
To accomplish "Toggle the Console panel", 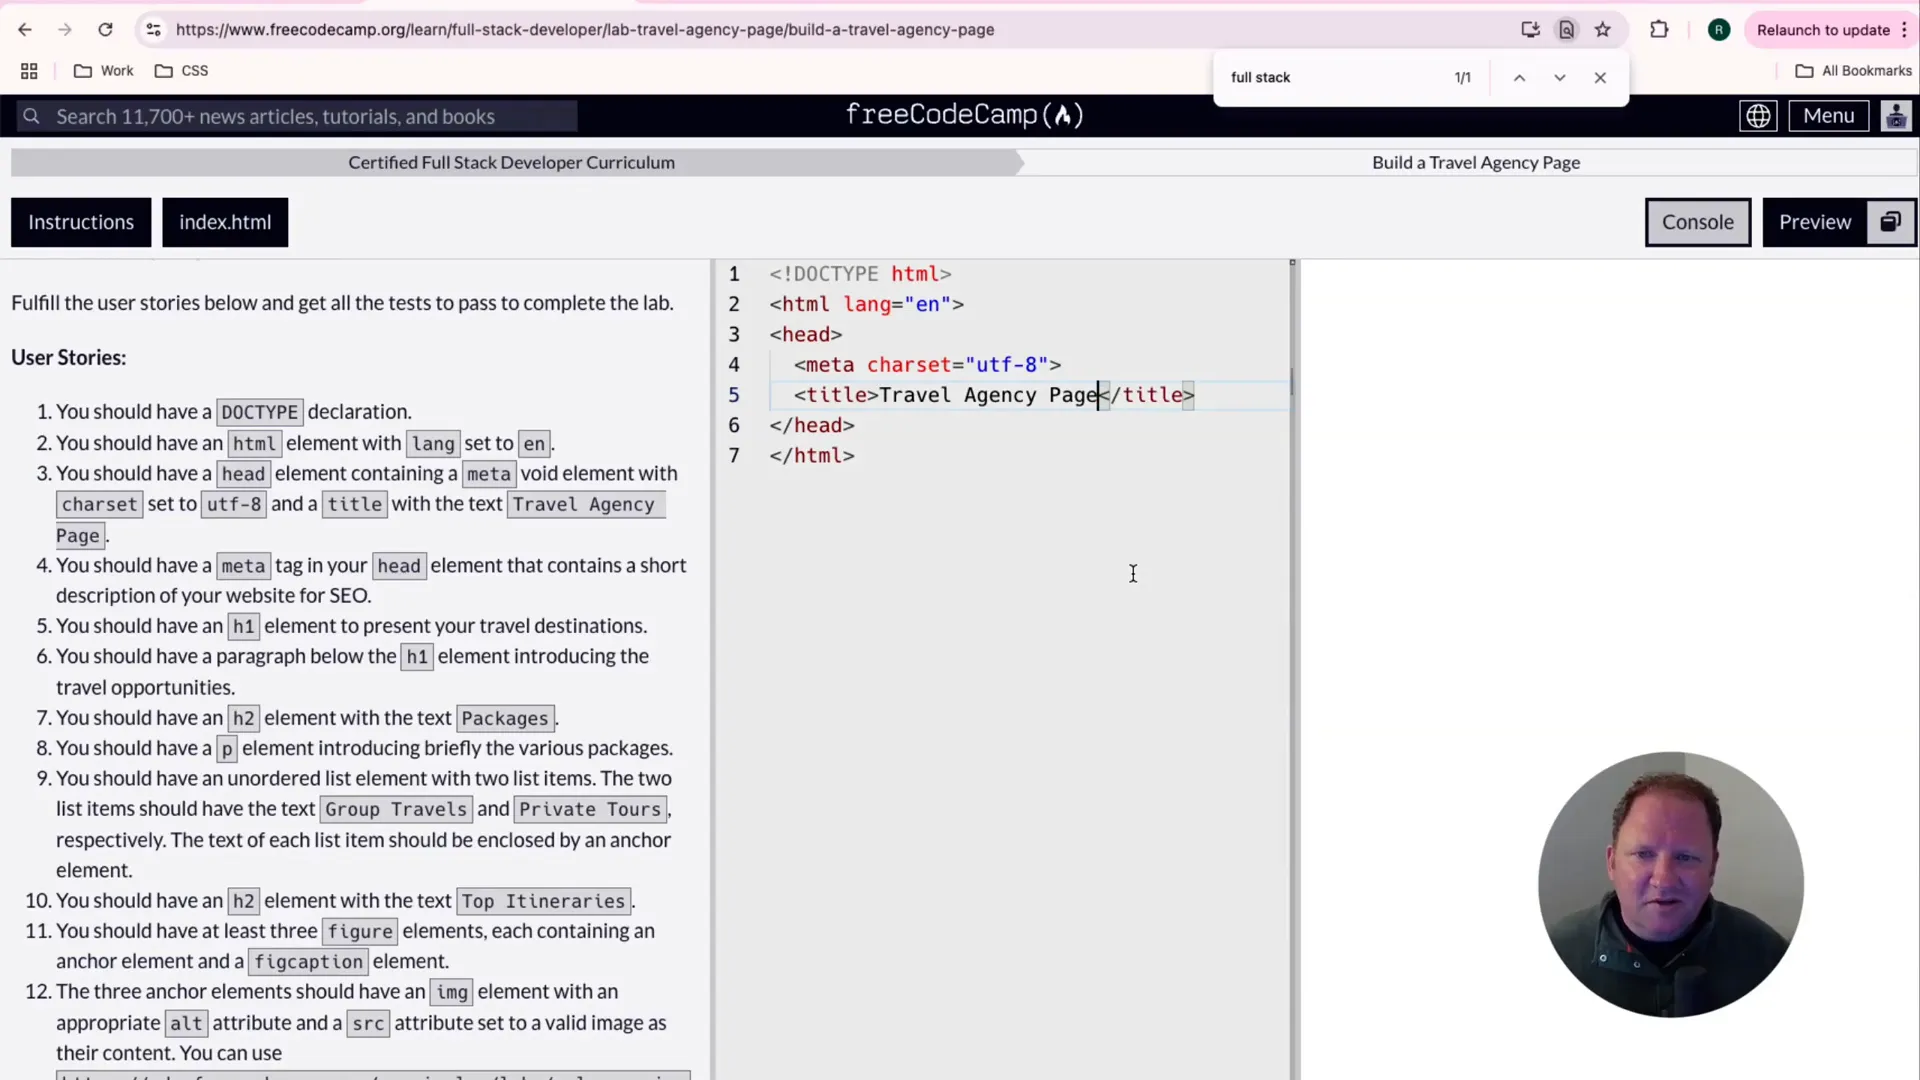I will click(1698, 222).
